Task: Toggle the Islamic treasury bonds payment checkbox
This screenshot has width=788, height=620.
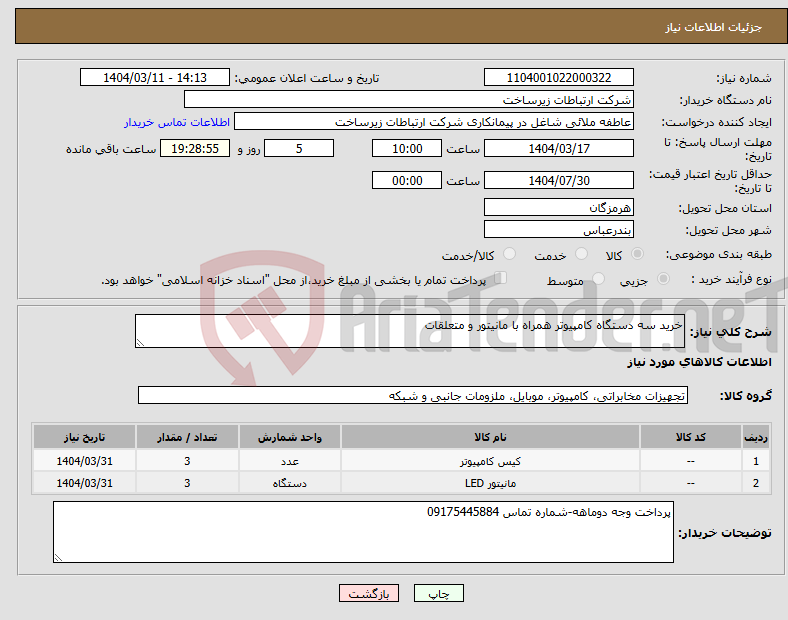Action: pyautogui.click(x=501, y=278)
